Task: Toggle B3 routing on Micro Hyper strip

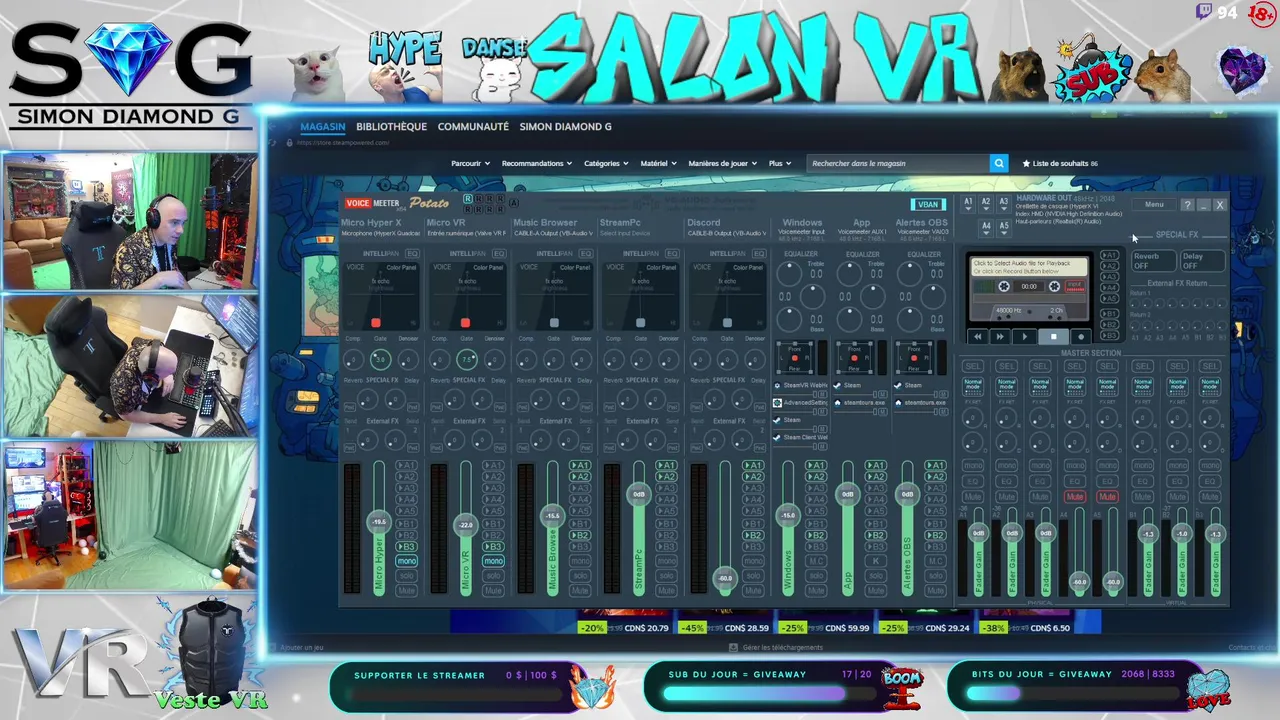Action: click(x=406, y=547)
